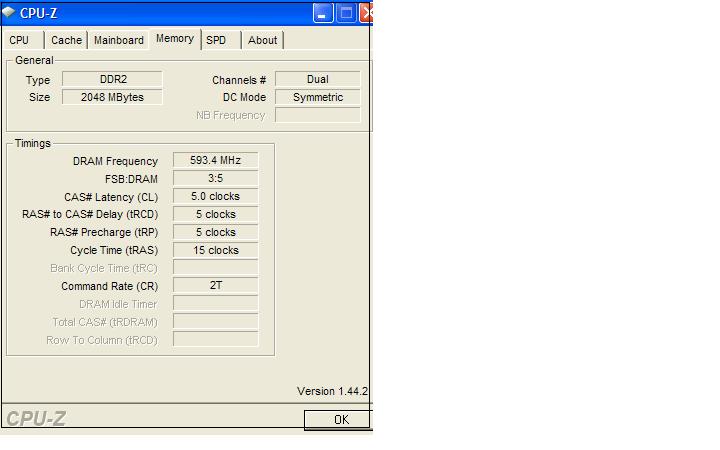
Task: Click the FSB:DRAM ratio value 3:5
Action: 215,178
